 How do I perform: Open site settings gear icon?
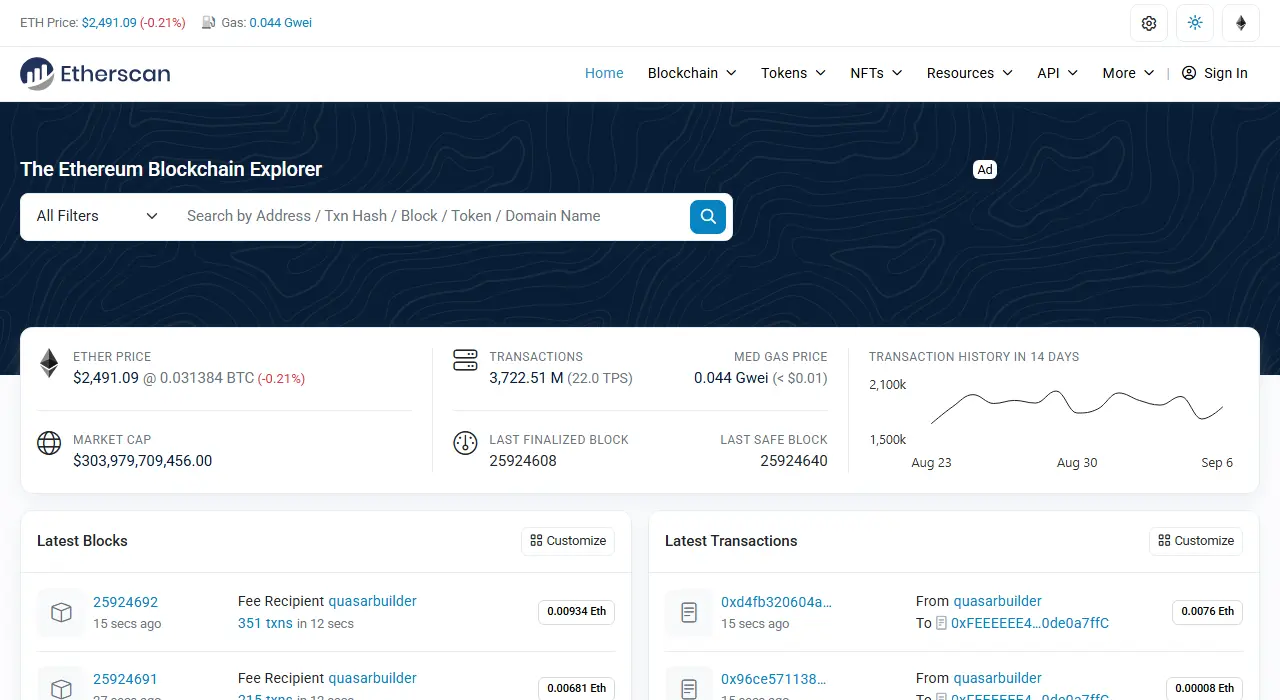click(1149, 23)
